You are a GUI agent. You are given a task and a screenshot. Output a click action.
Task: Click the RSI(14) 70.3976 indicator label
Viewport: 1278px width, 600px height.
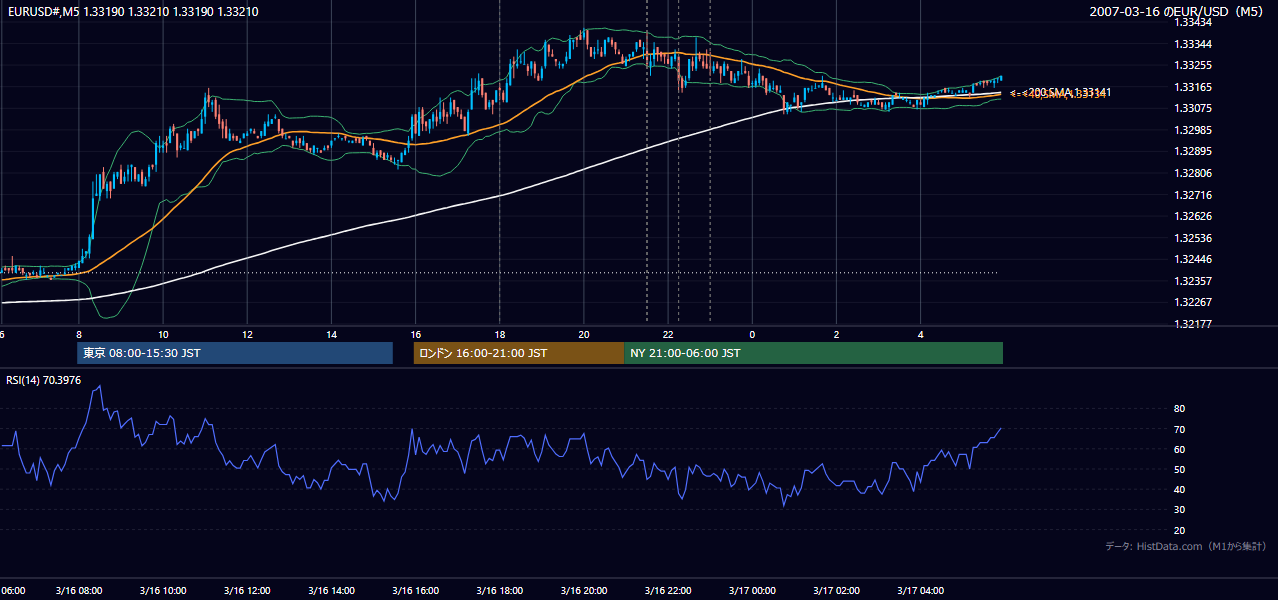(x=44, y=380)
